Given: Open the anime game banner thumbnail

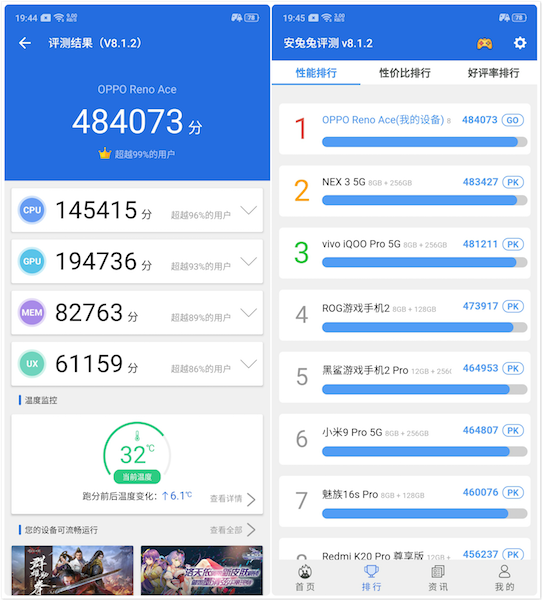Looking at the screenshot, I should tap(202, 570).
